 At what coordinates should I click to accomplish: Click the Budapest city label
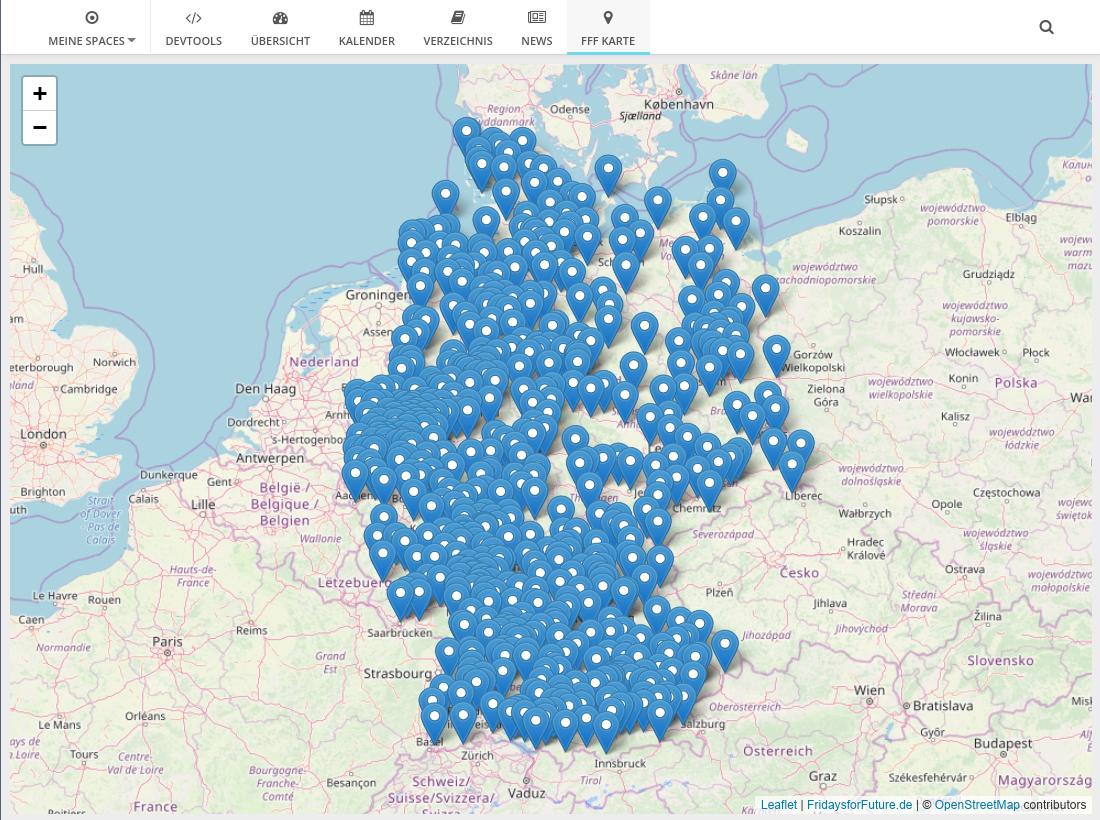point(1002,742)
